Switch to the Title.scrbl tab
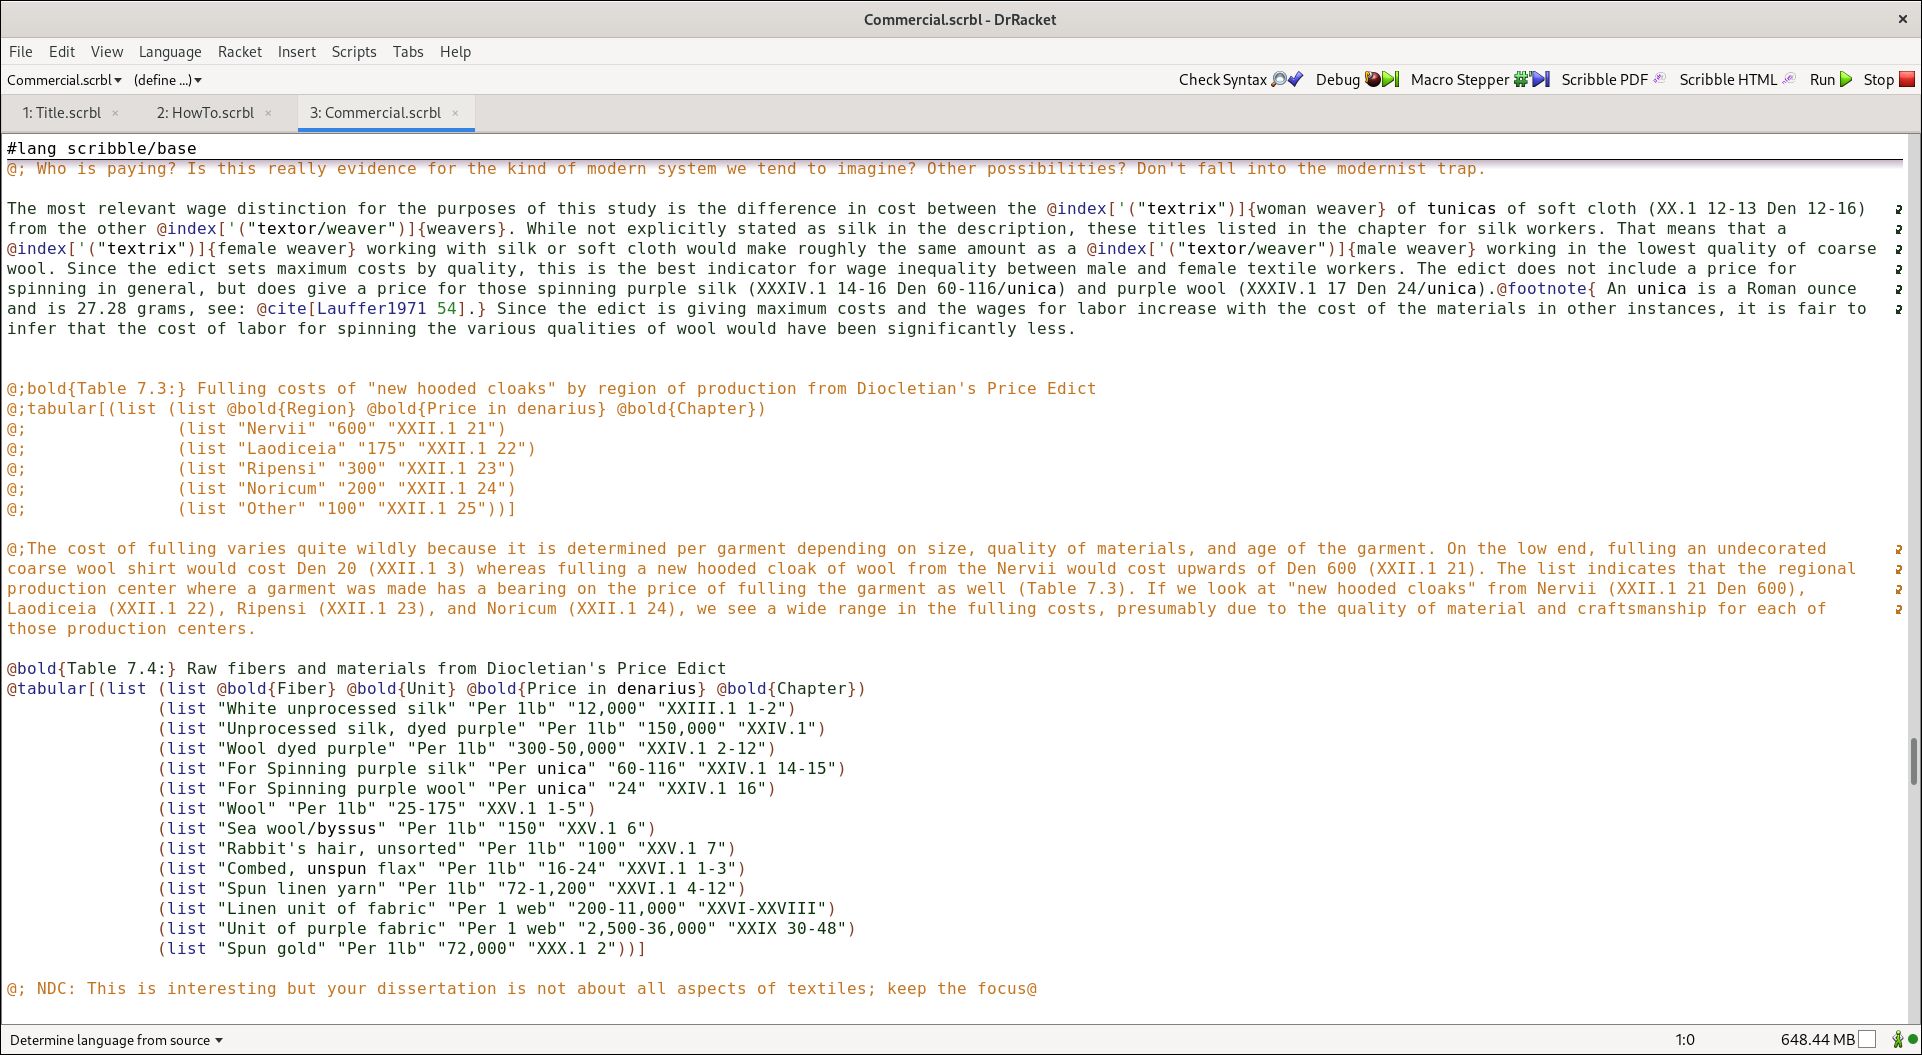This screenshot has width=1922, height=1055. [x=62, y=113]
